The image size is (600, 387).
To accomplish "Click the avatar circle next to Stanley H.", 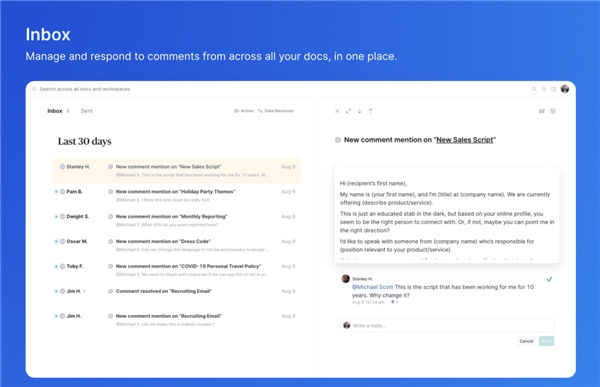I will pos(62,167).
